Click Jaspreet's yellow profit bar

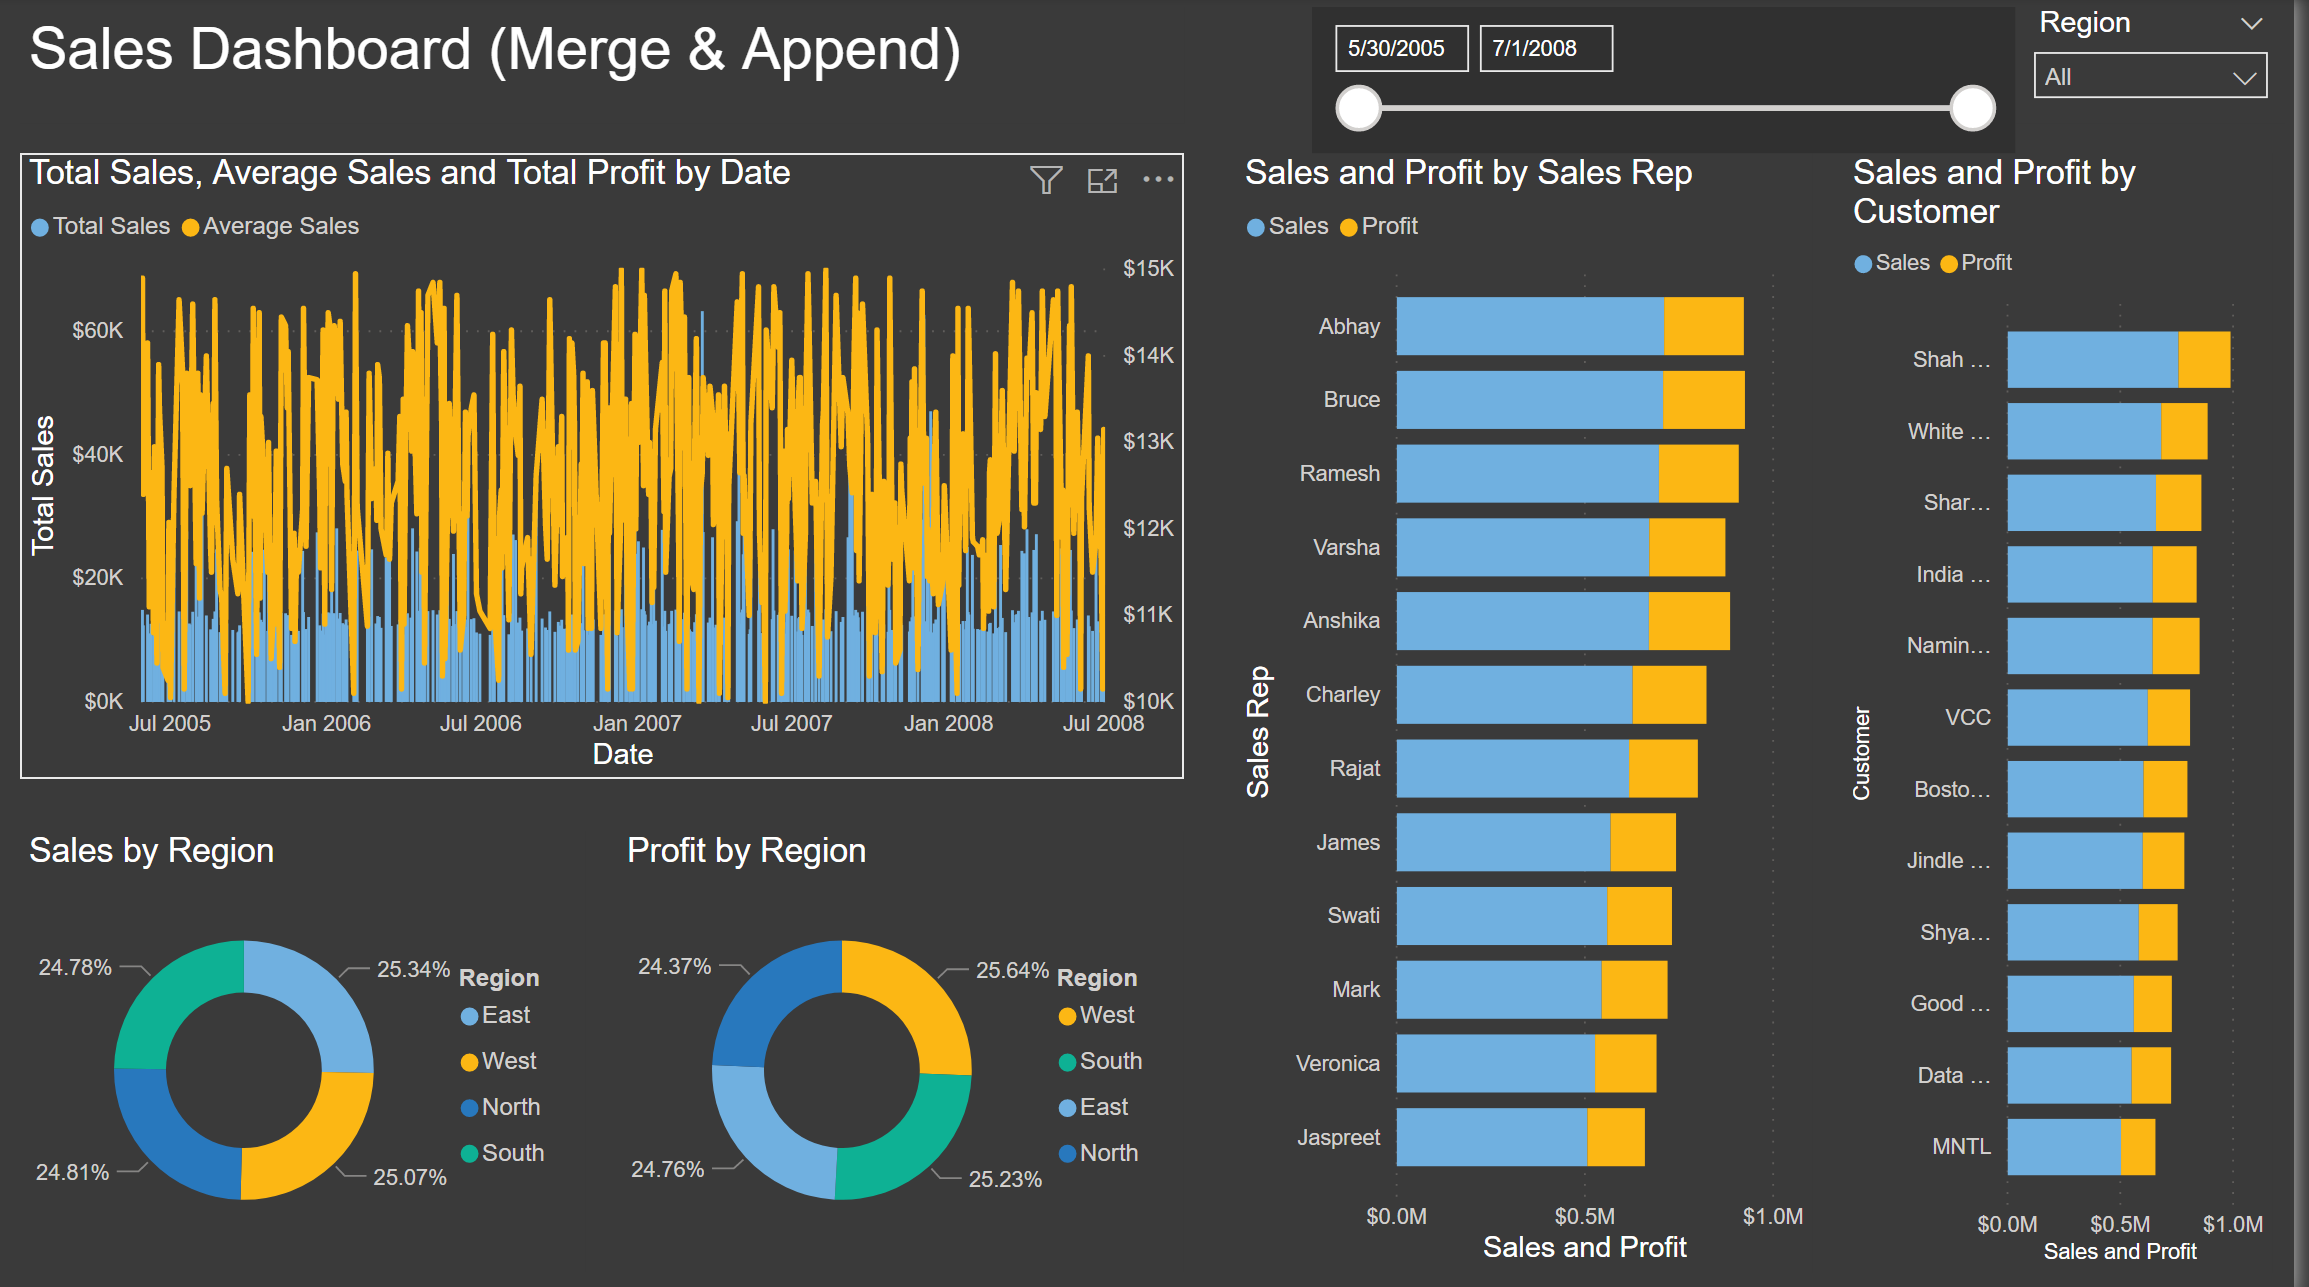click(x=1615, y=1137)
